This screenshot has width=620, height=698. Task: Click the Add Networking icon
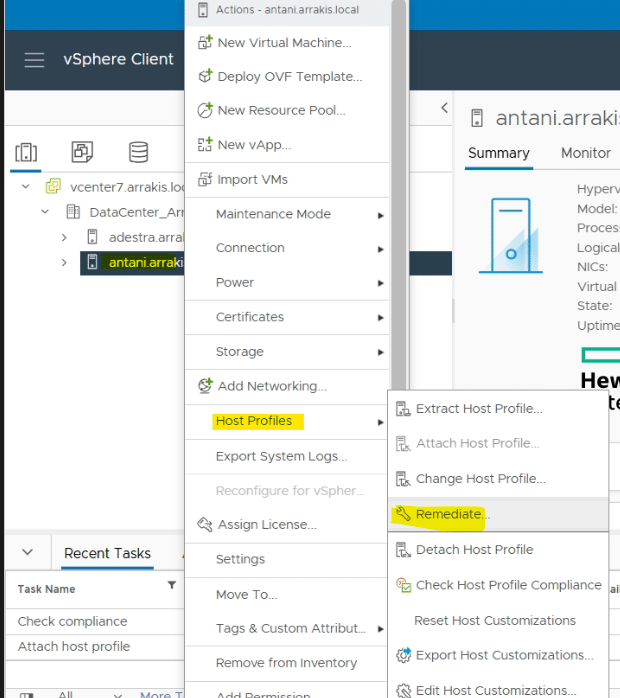pyautogui.click(x=205, y=386)
